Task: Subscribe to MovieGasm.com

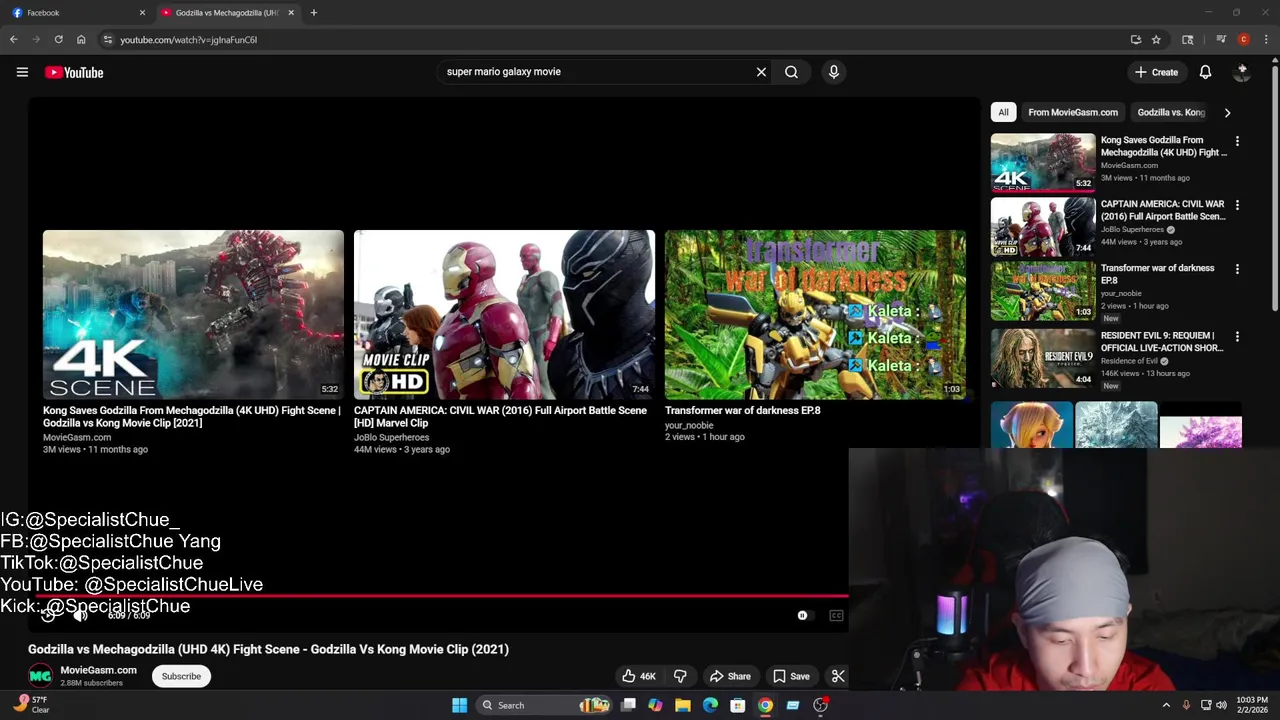Action: click(181, 676)
